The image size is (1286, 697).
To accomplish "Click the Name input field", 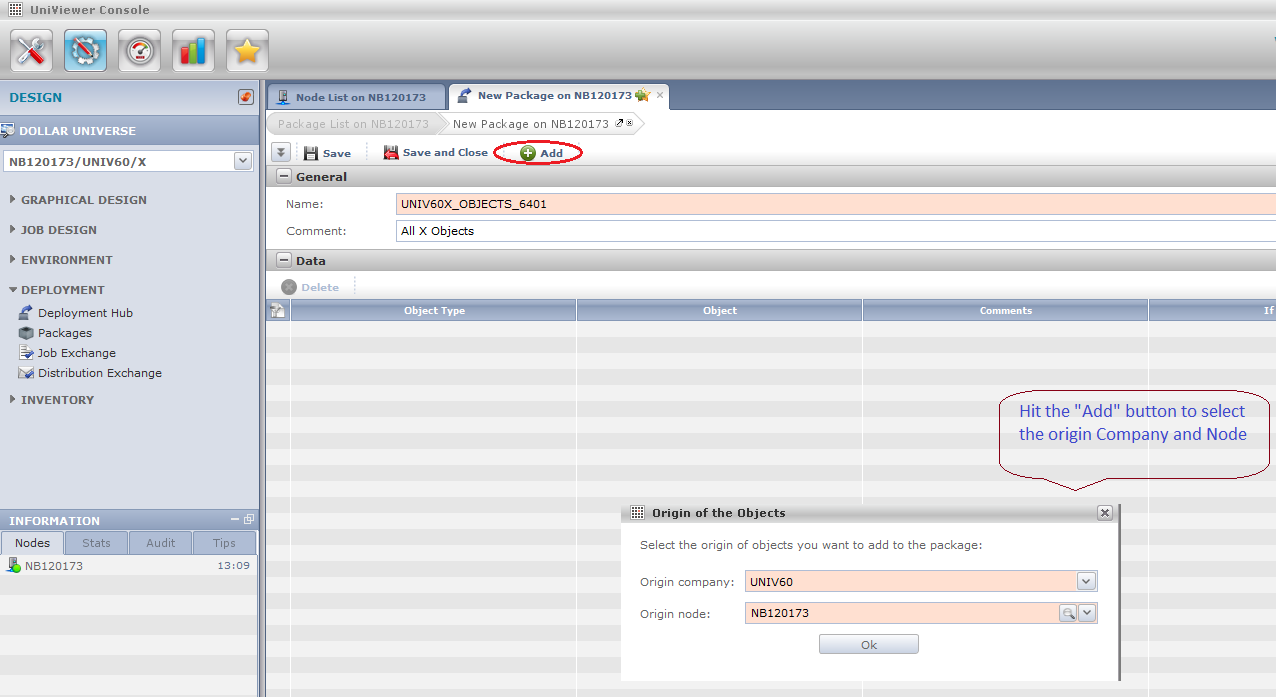I will coord(836,204).
